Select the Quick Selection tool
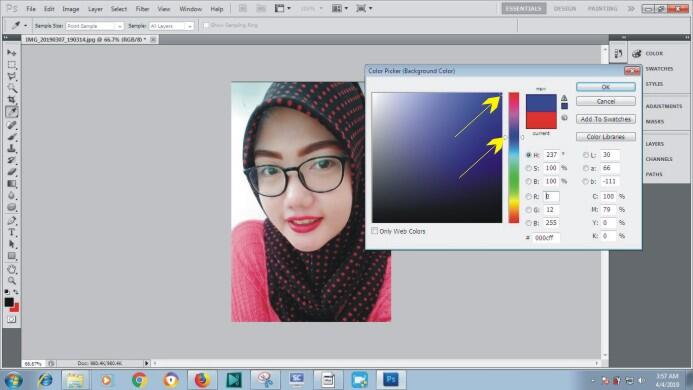This screenshot has height=390, width=693. coord(11,88)
